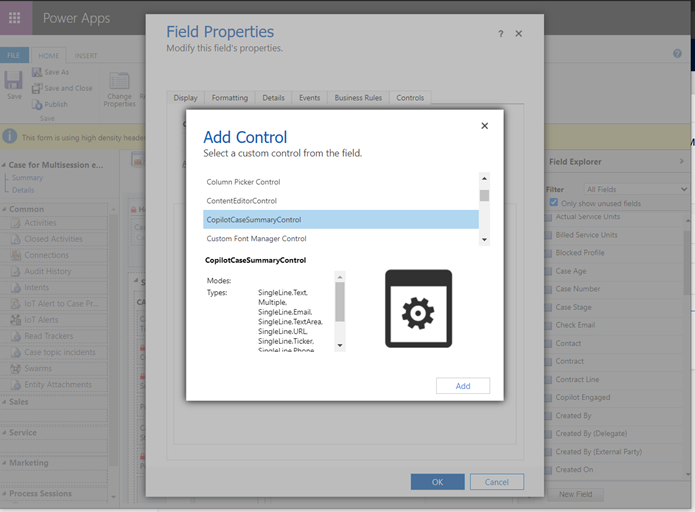Image resolution: width=695 pixels, height=512 pixels.
Task: Click the Add button
Action: (x=463, y=386)
